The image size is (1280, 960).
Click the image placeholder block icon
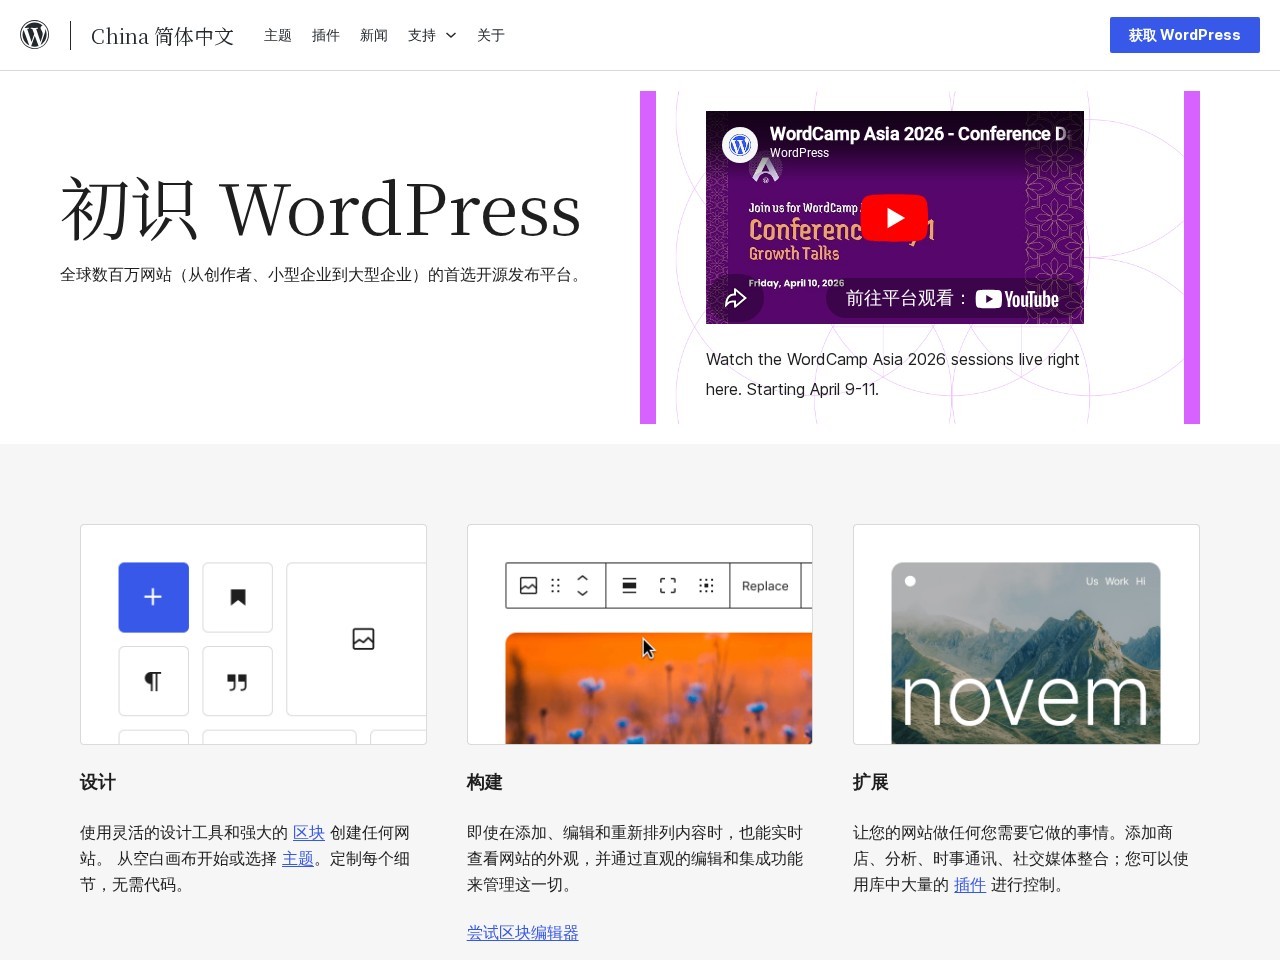pos(363,639)
